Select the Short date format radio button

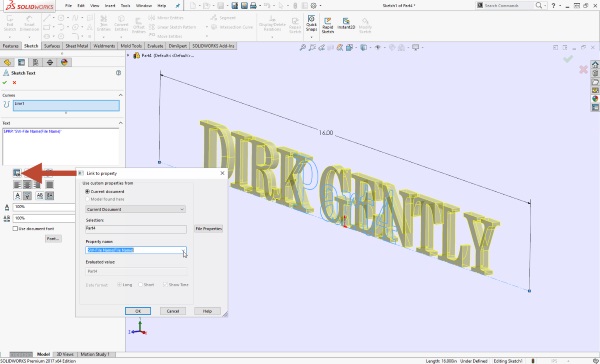(x=140, y=285)
